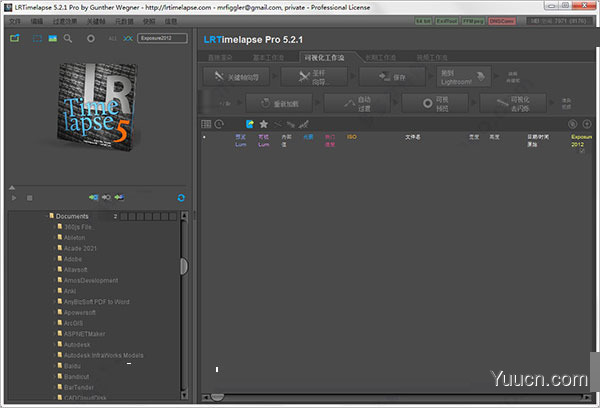Select the Bandicut folder

point(76,377)
